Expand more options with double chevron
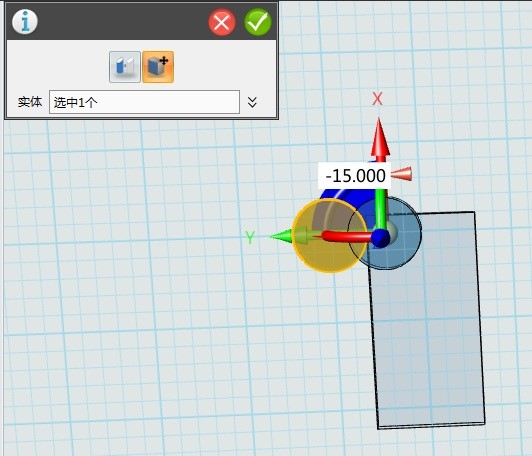 coord(252,102)
